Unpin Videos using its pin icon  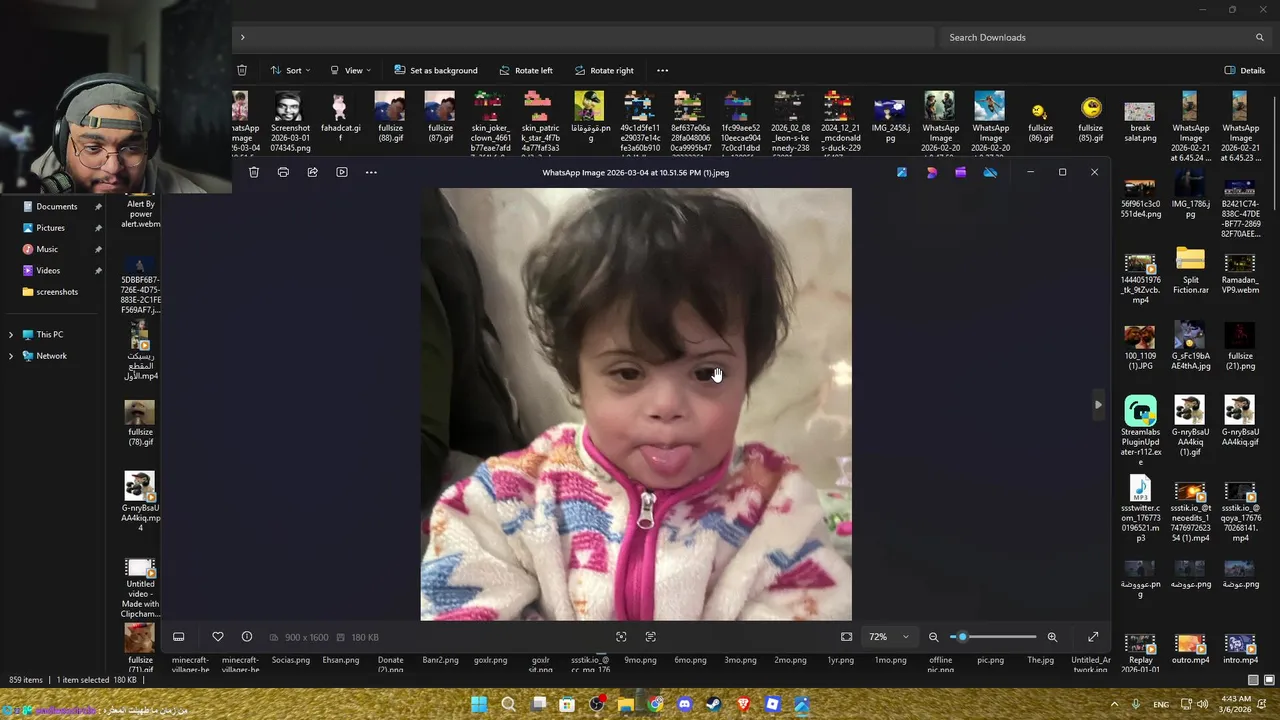point(98,270)
